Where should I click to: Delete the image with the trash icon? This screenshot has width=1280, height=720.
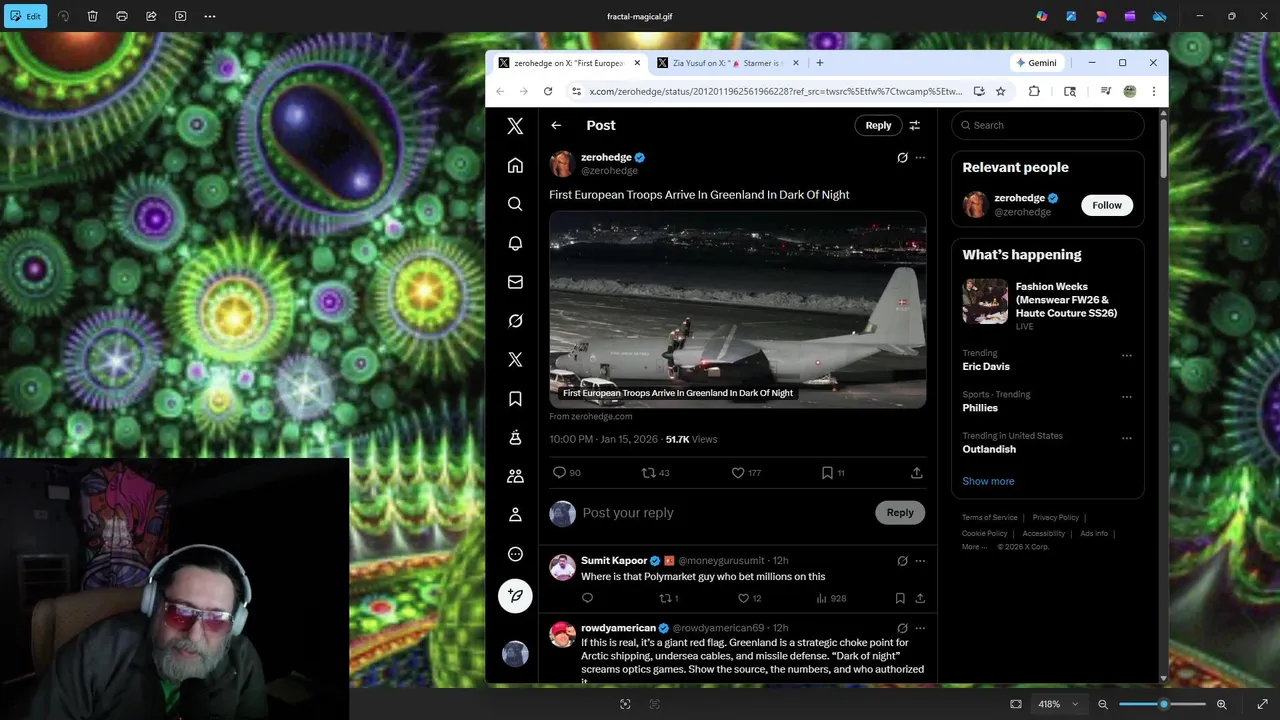92,16
